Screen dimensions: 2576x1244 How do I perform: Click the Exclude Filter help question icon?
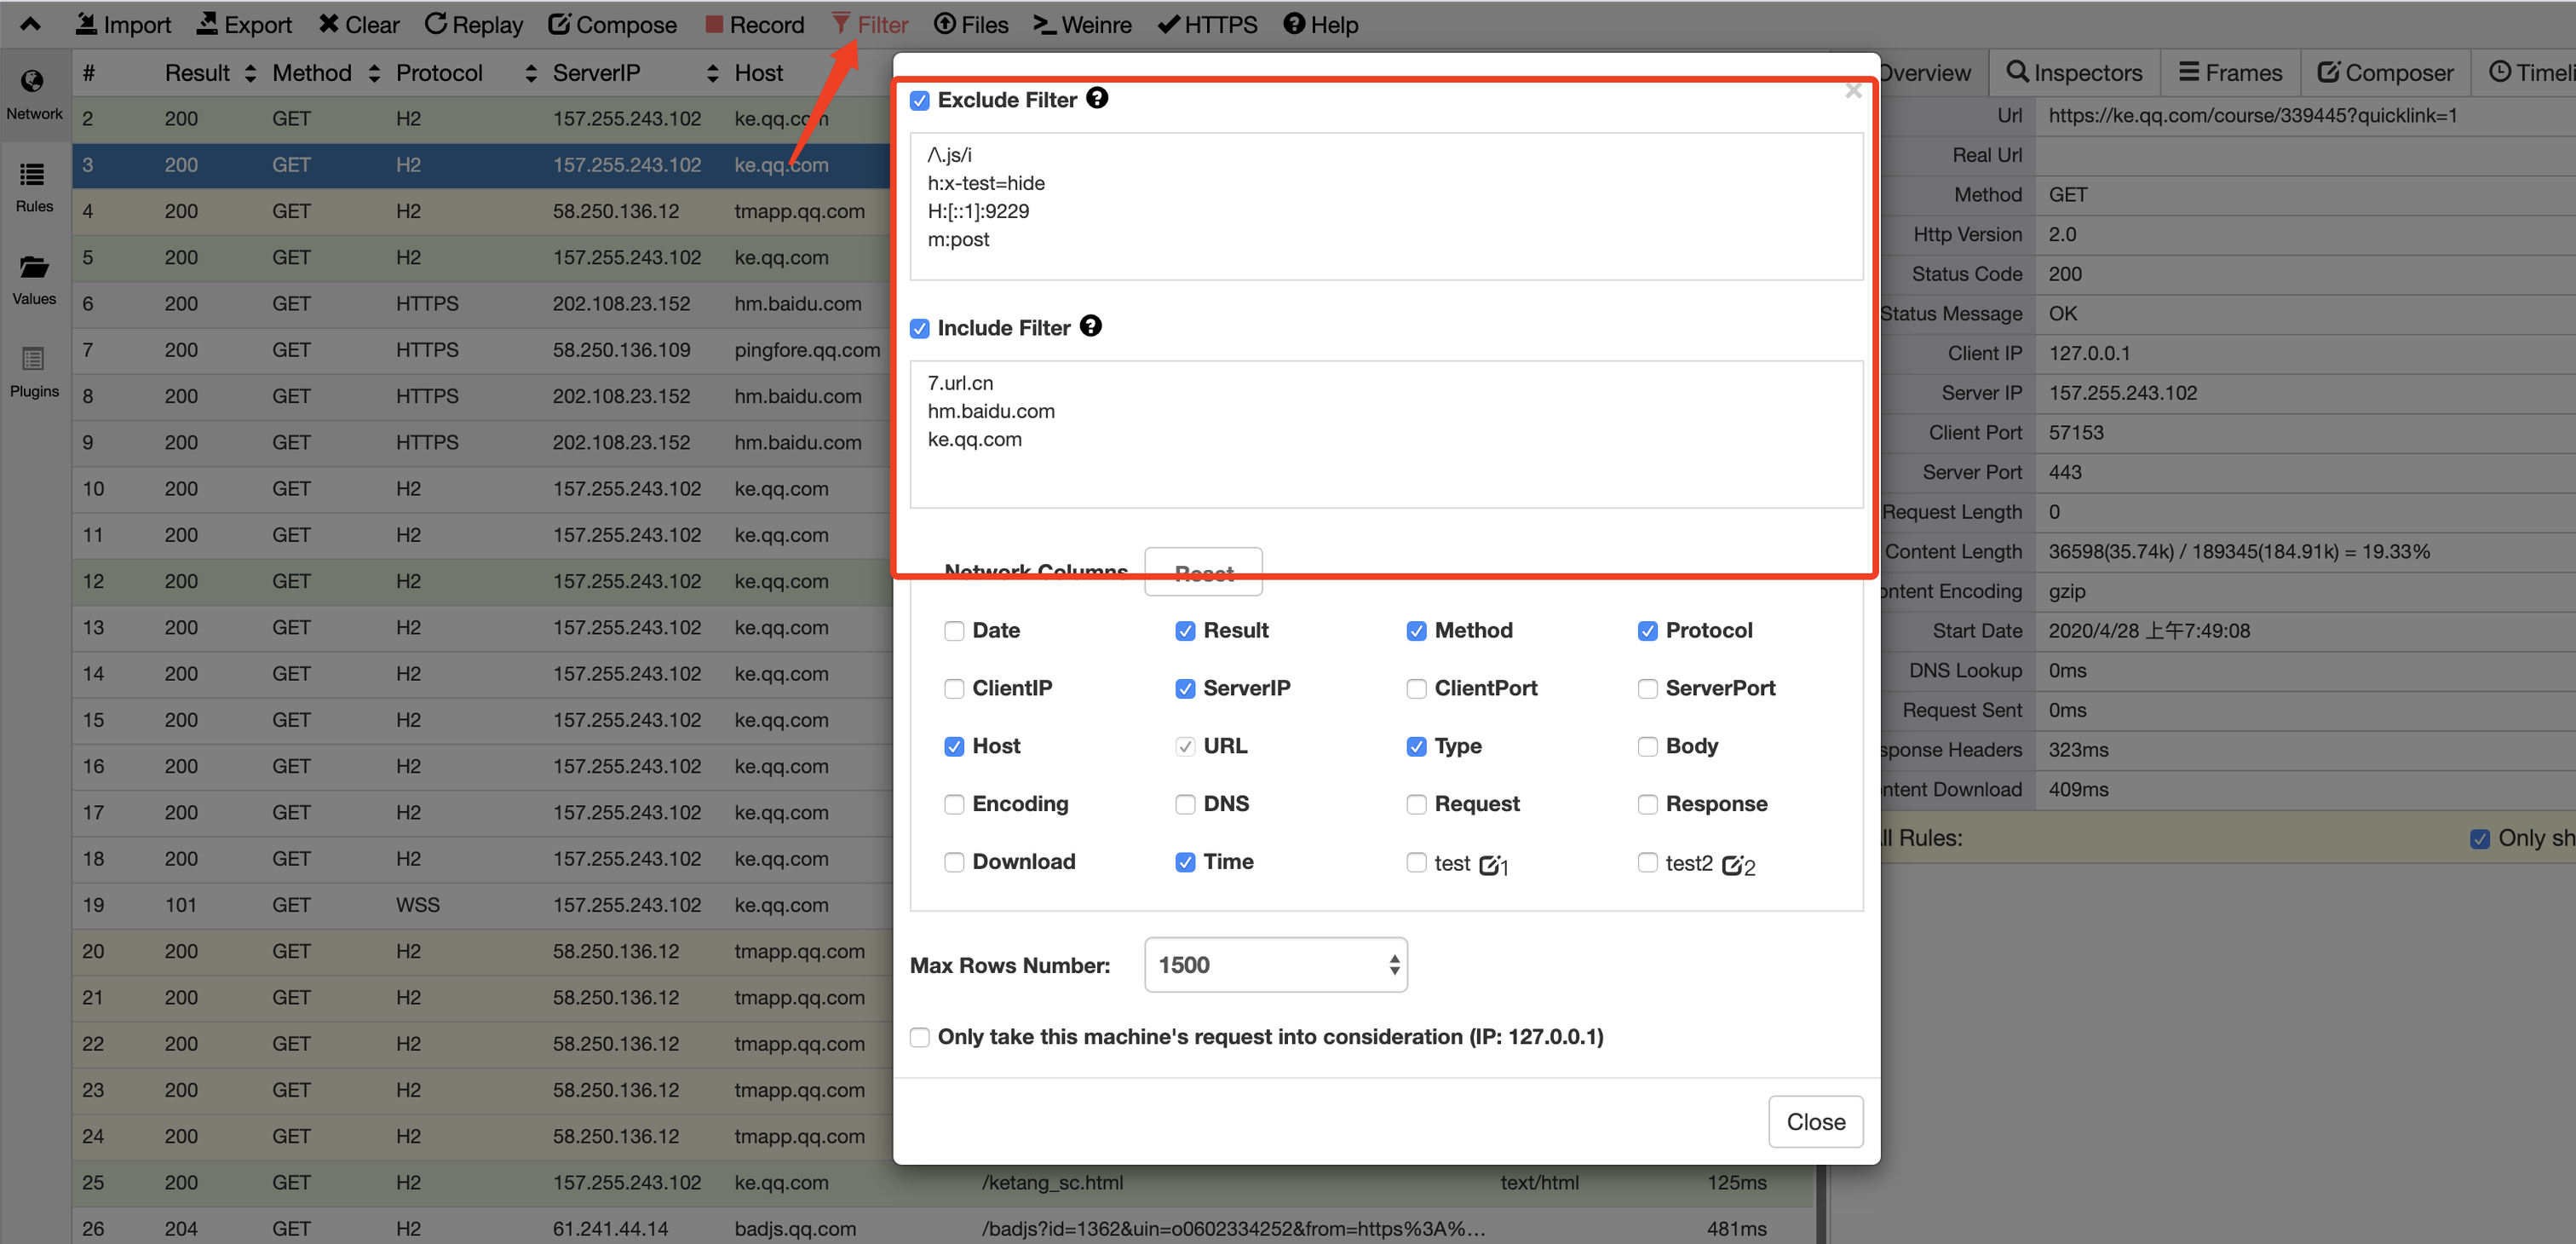[1097, 98]
